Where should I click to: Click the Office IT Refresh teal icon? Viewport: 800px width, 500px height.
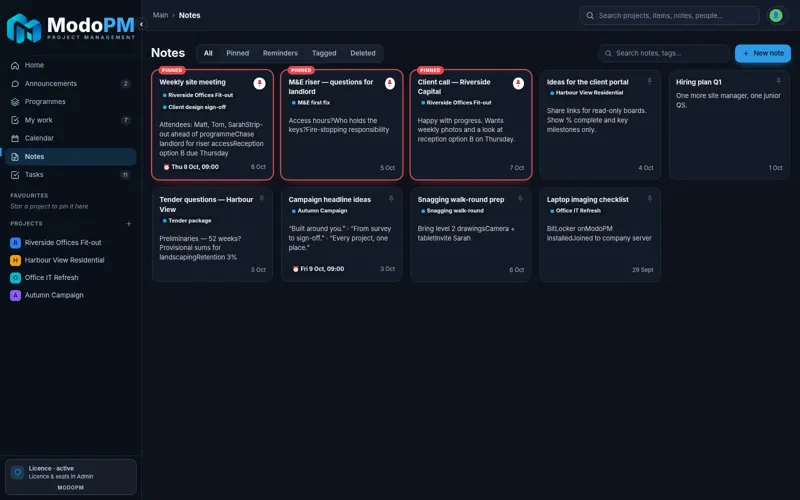pos(15,278)
